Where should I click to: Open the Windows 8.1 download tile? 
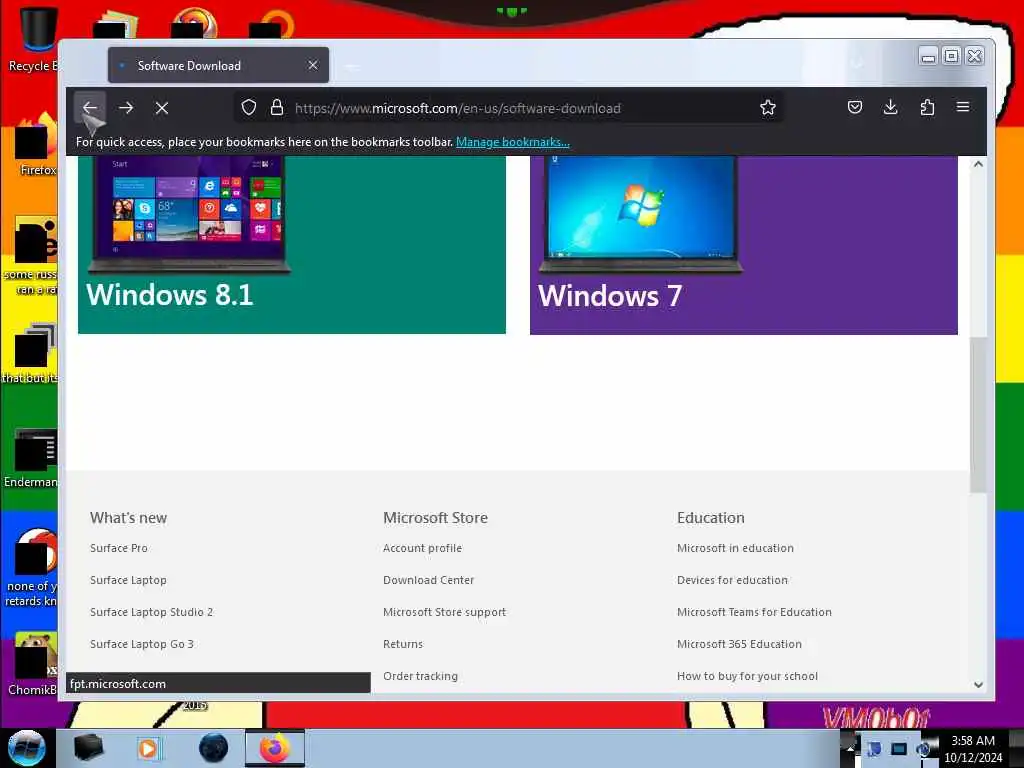(x=292, y=245)
